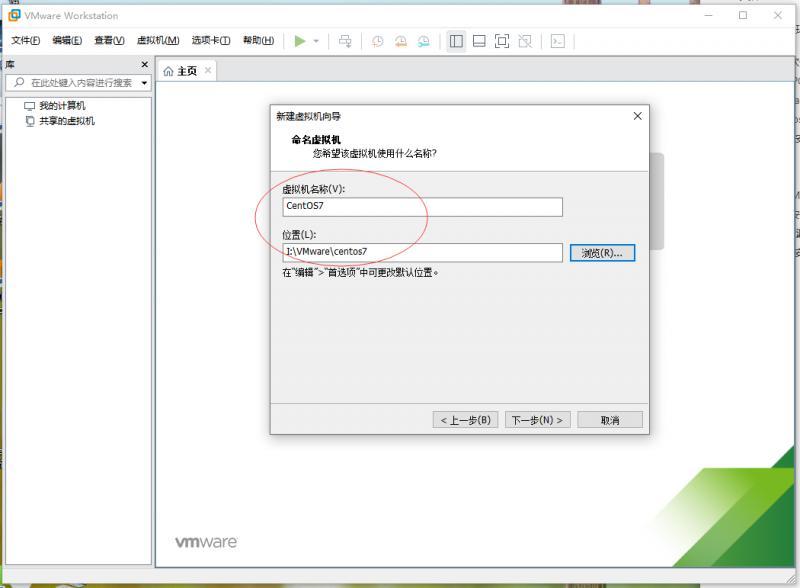Open the power options dropdown arrow
800x588 pixels.
pos(316,41)
